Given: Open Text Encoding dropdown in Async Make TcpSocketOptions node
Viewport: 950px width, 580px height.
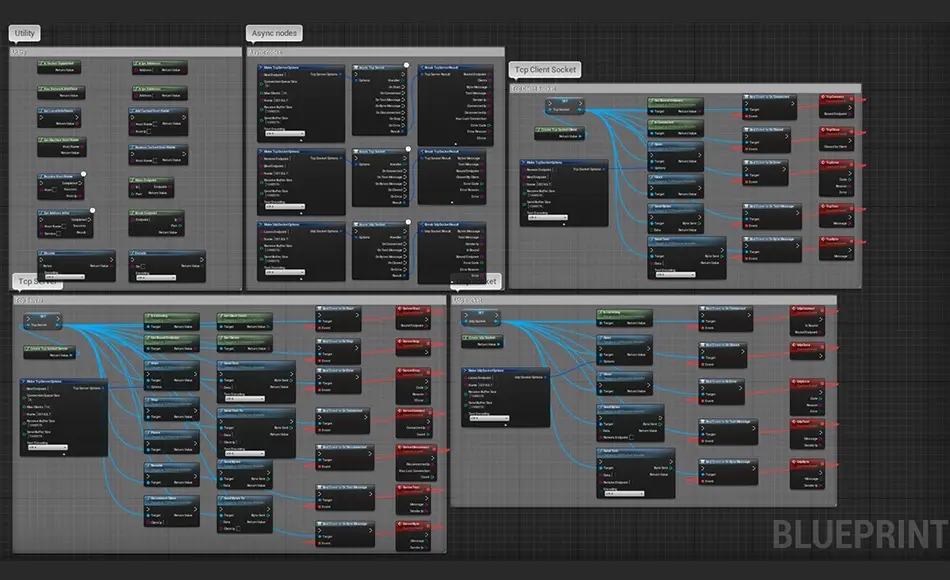Looking at the screenshot, I should pos(285,207).
